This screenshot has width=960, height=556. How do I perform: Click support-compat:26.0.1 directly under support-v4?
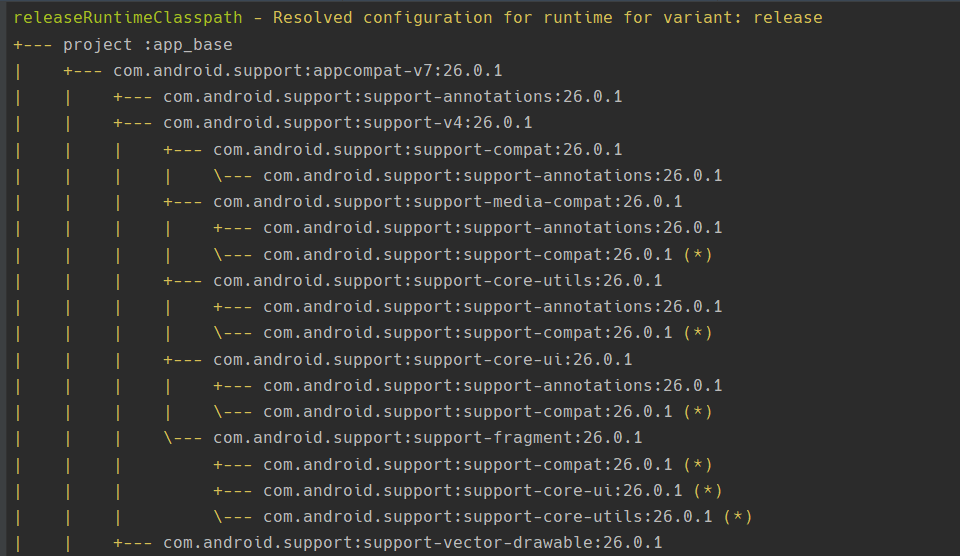tap(417, 150)
